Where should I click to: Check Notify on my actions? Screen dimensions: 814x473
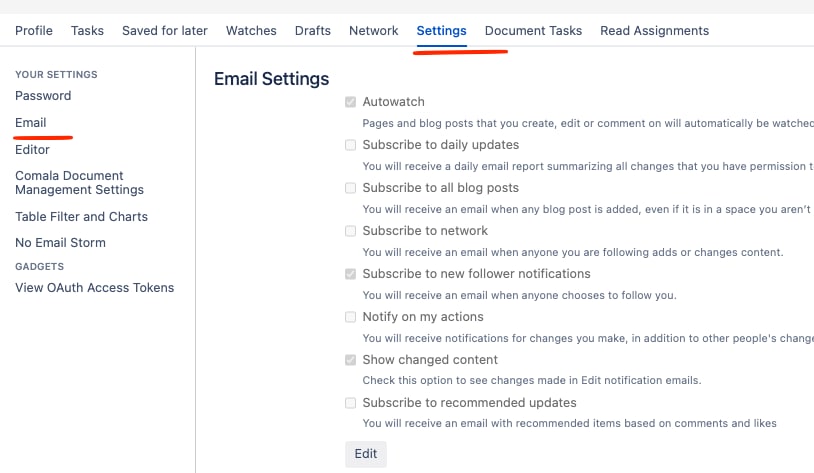coord(350,317)
